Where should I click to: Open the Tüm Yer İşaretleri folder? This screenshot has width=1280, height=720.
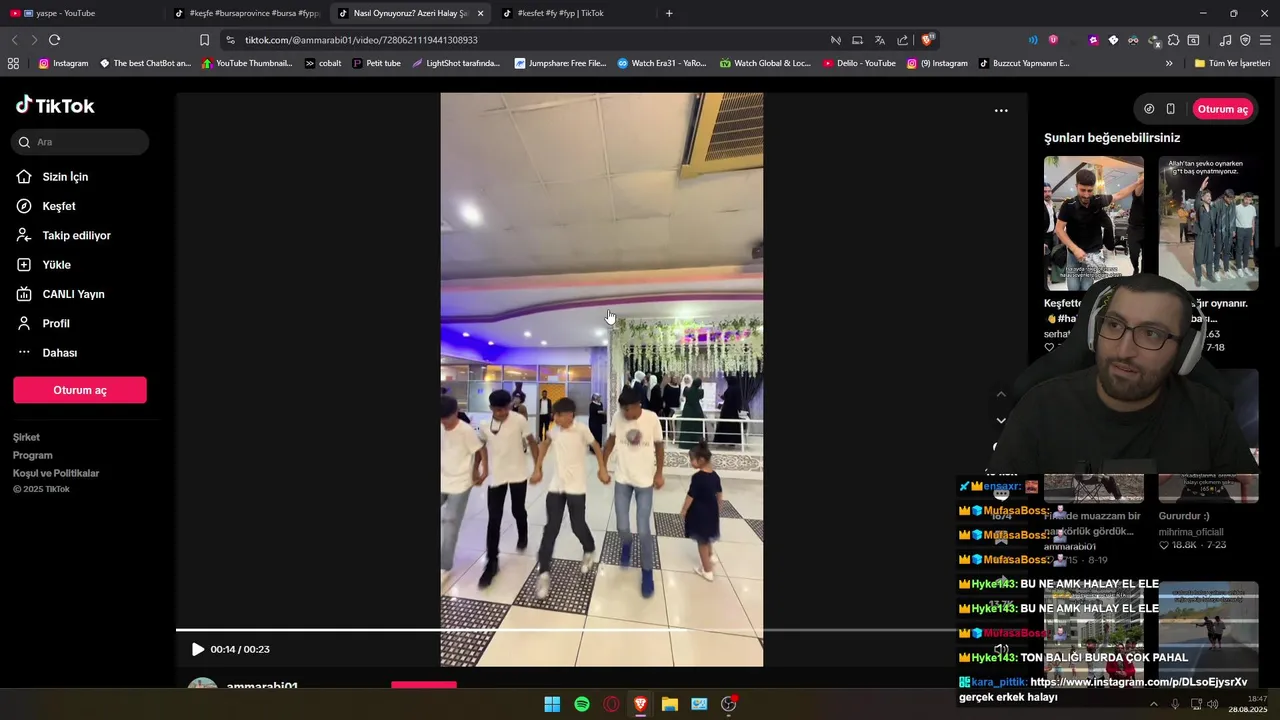point(1232,63)
